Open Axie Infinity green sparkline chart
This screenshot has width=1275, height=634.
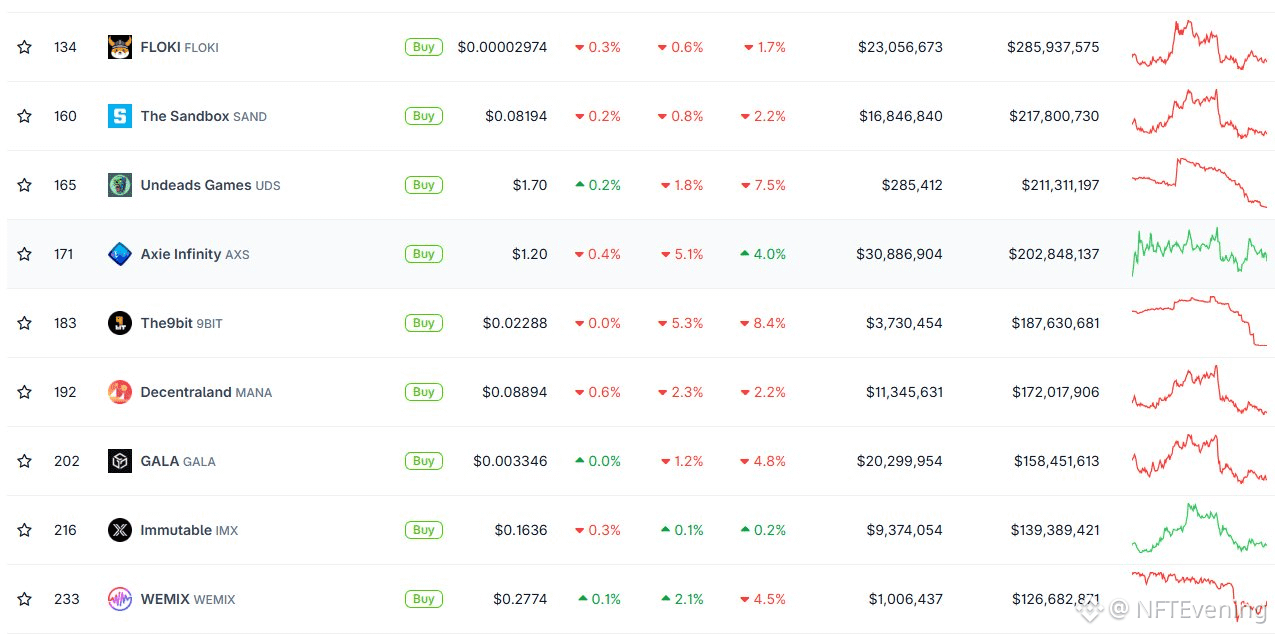(1199, 251)
